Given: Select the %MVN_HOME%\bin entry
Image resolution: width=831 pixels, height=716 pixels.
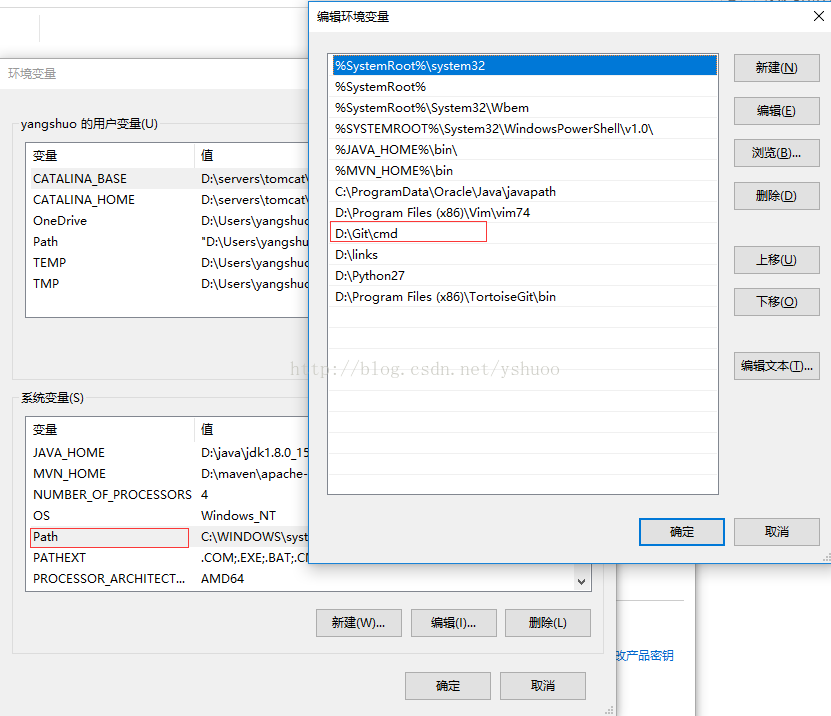Looking at the screenshot, I should [523, 171].
